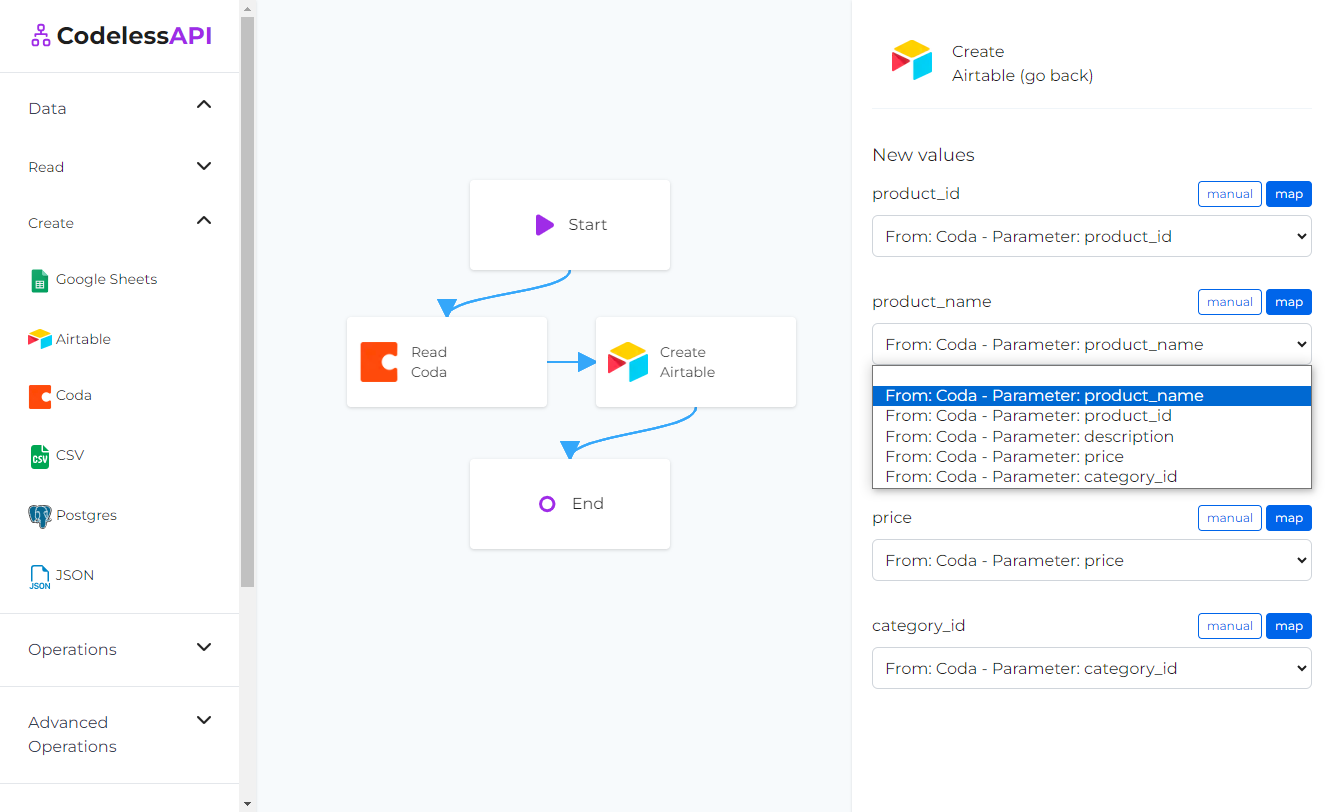This screenshot has width=1332, height=812.
Task: Click the JSON label in sidebar
Action: point(75,575)
